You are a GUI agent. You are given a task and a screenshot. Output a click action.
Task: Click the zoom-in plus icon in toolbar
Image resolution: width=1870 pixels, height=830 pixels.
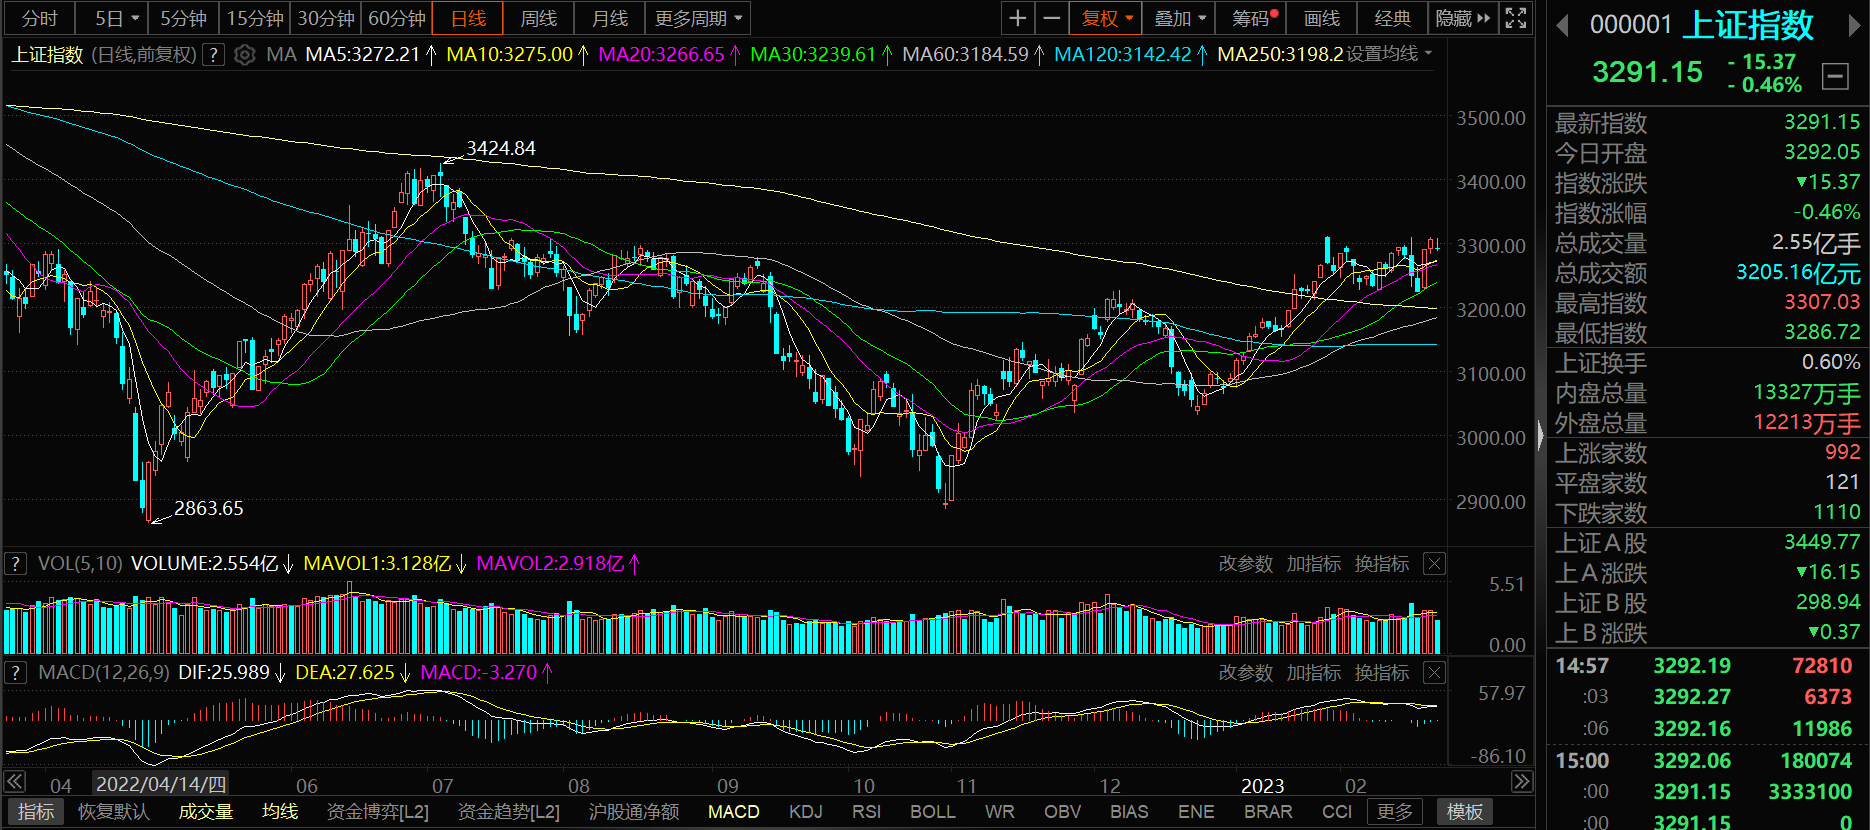1017,18
